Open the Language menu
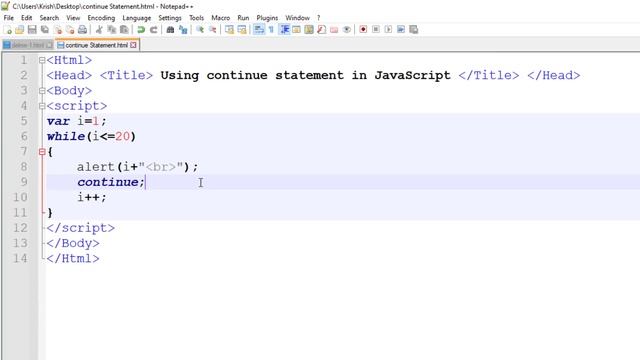Screen dimensions: 640x360 coord(137,18)
